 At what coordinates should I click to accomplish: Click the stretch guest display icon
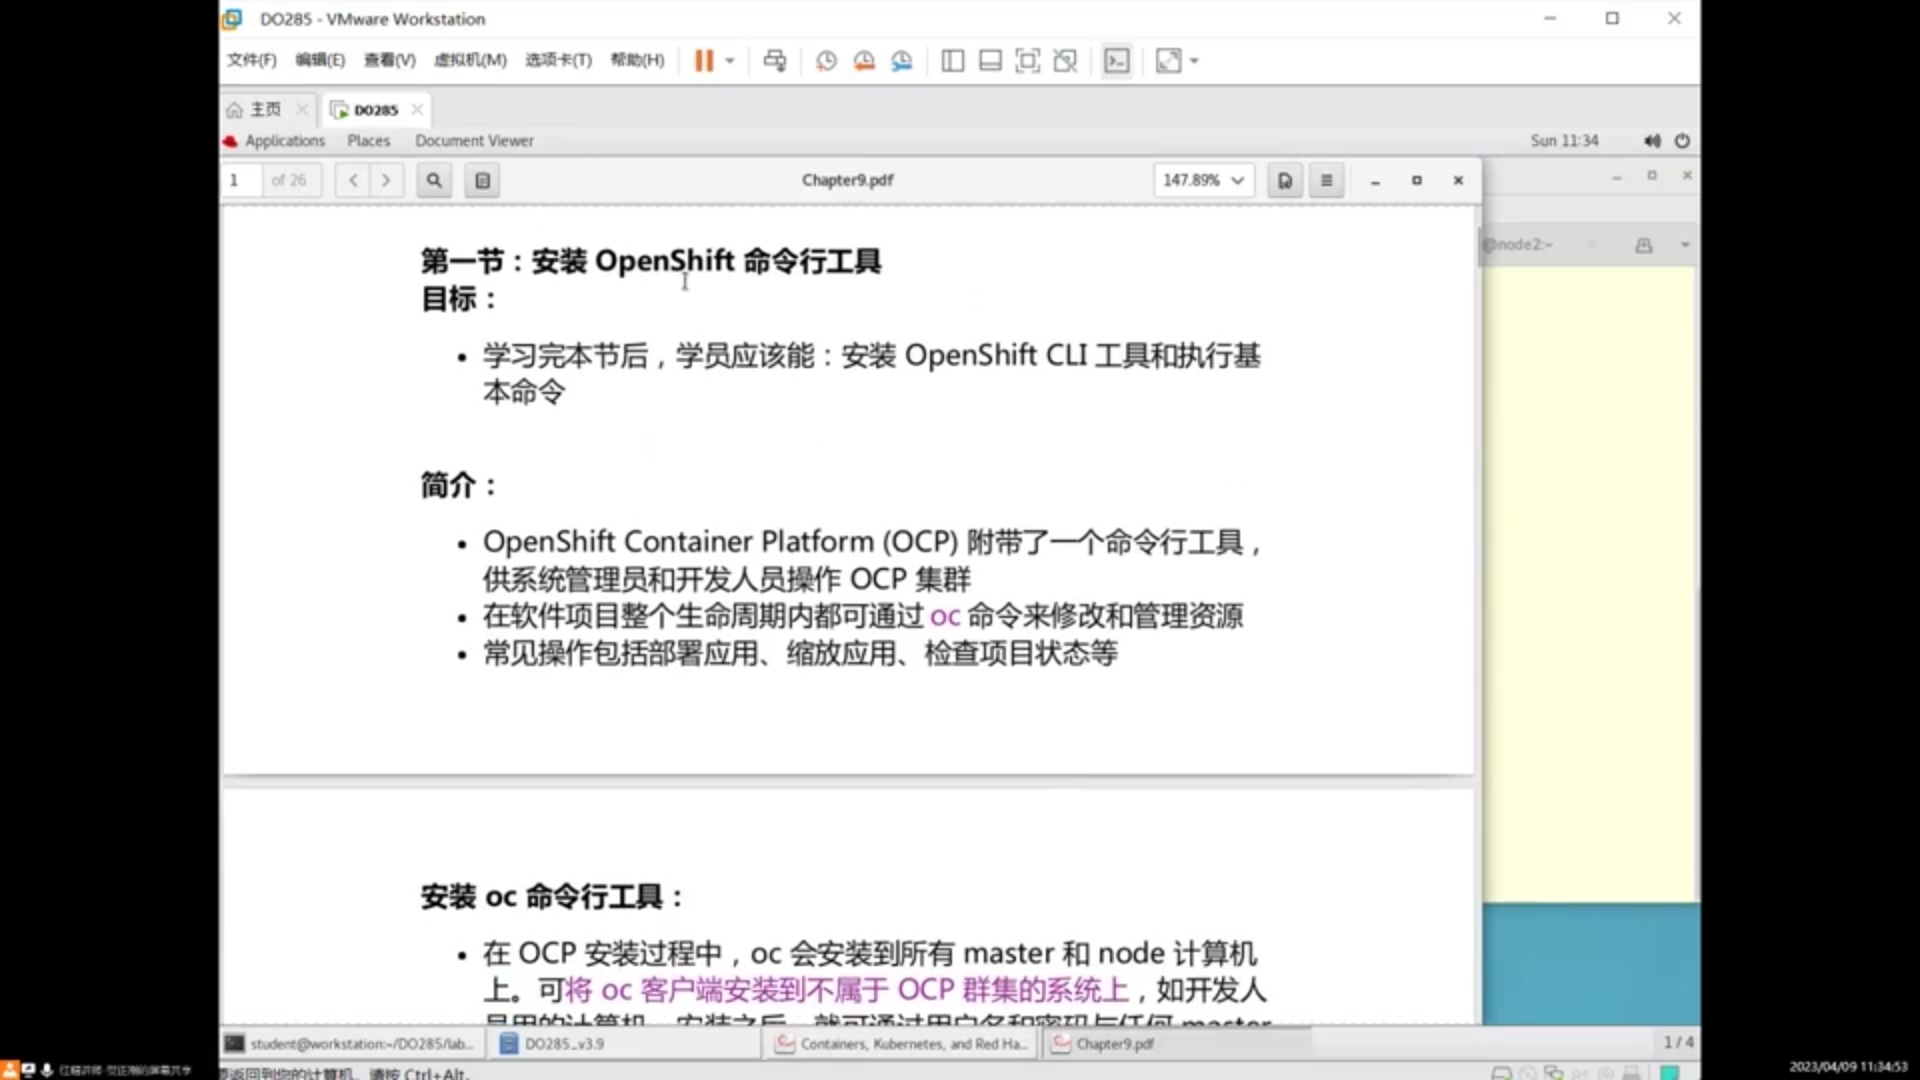tap(1168, 61)
